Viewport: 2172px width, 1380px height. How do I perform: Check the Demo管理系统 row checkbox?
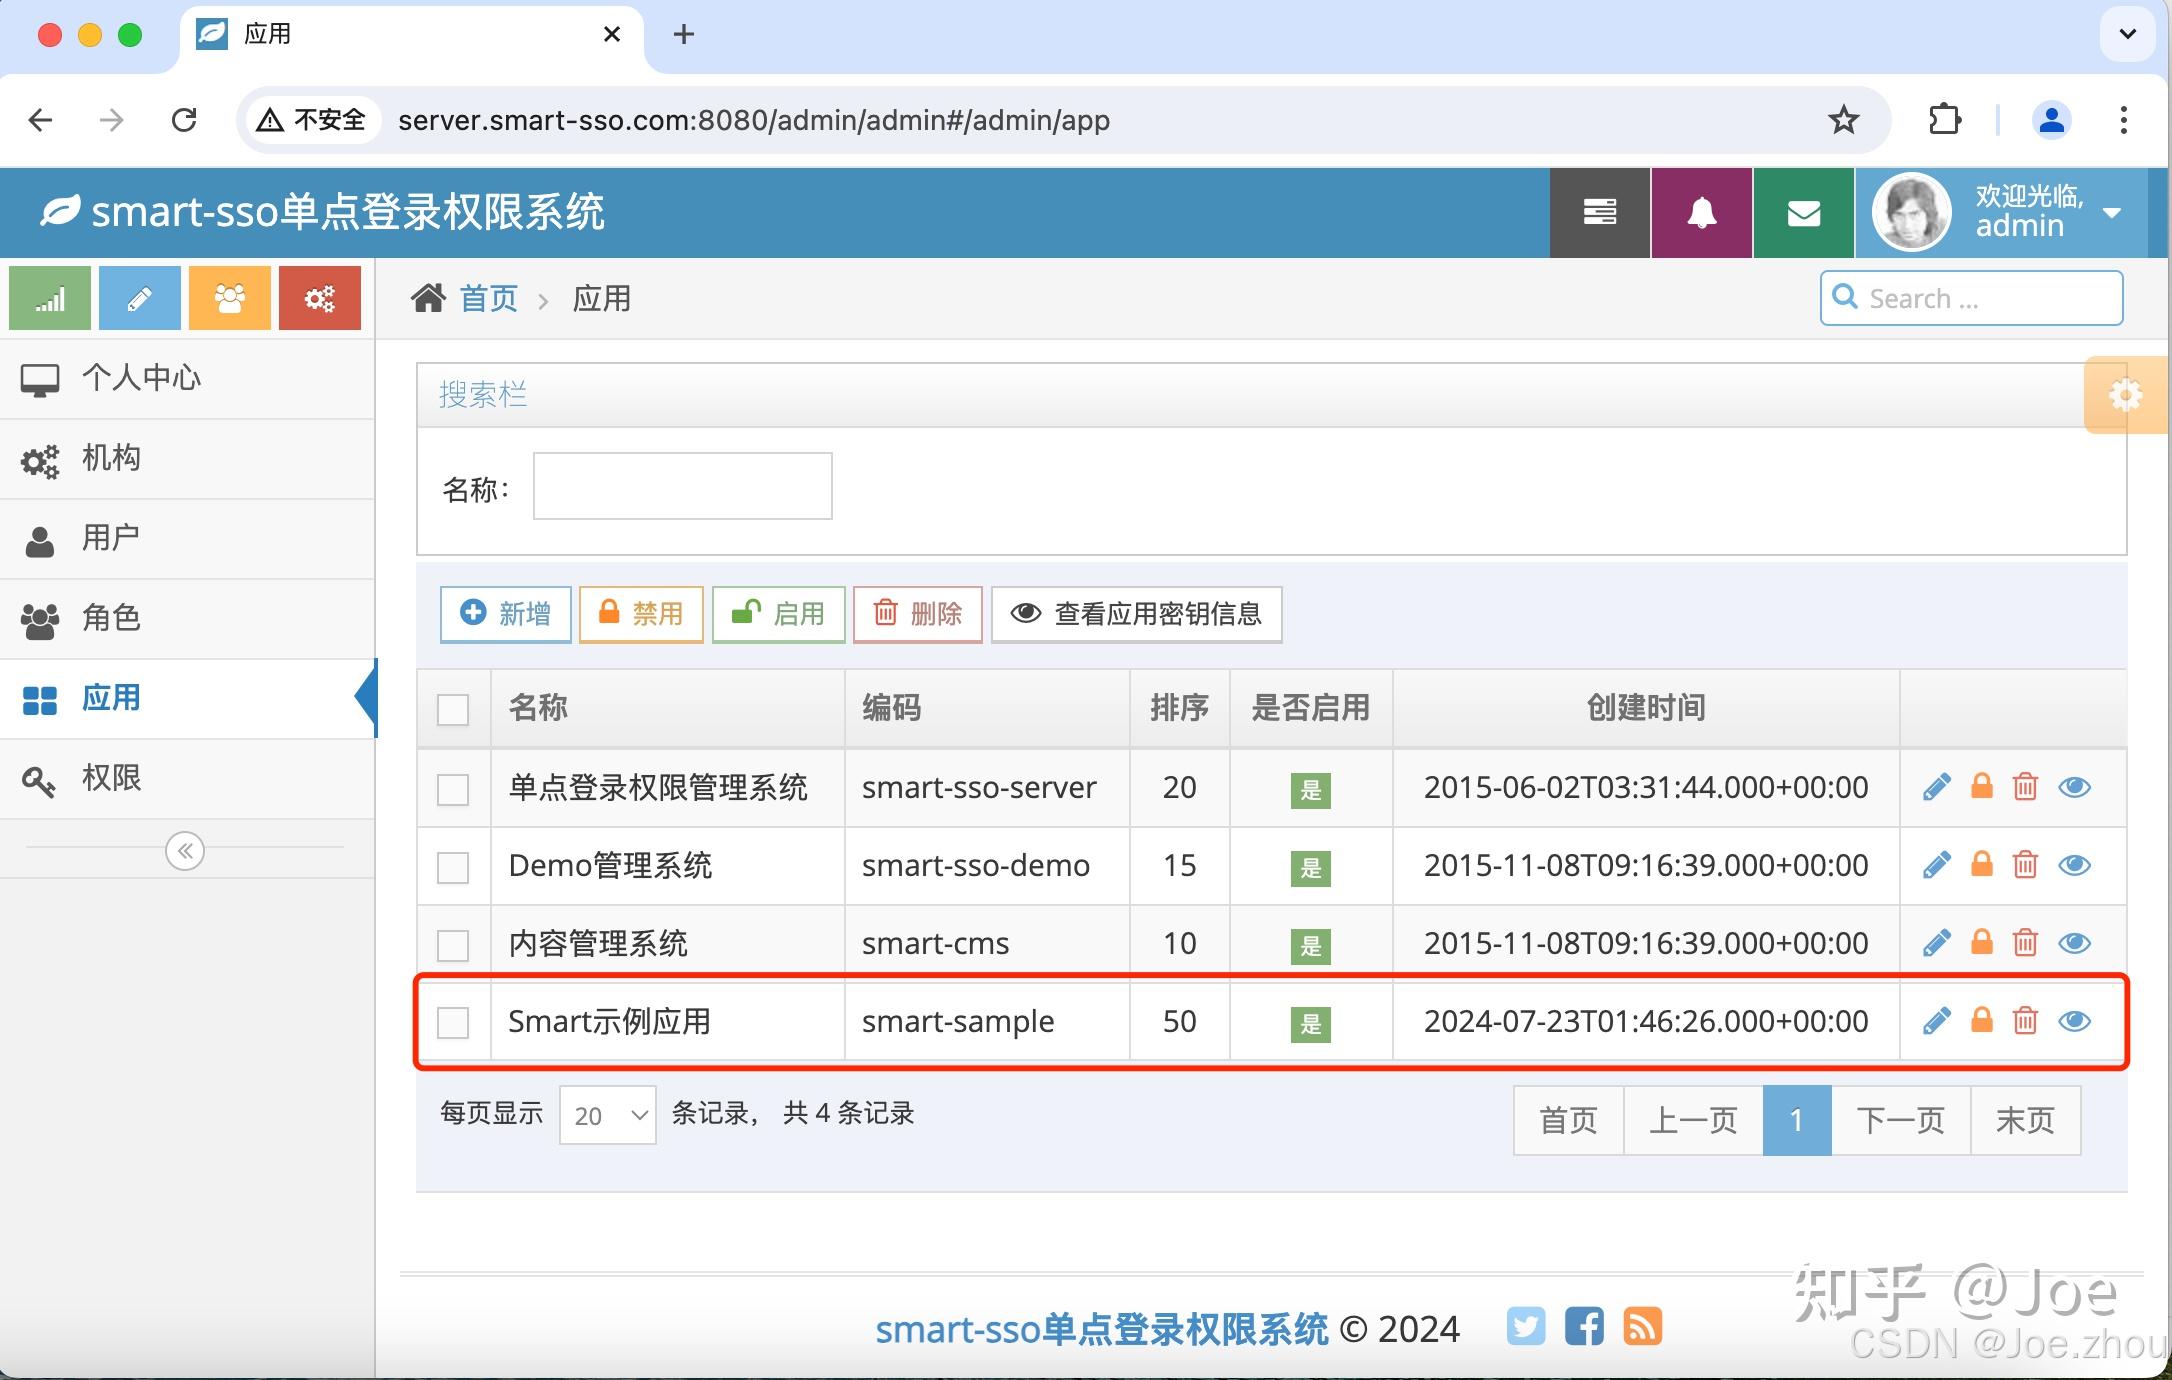(x=453, y=868)
